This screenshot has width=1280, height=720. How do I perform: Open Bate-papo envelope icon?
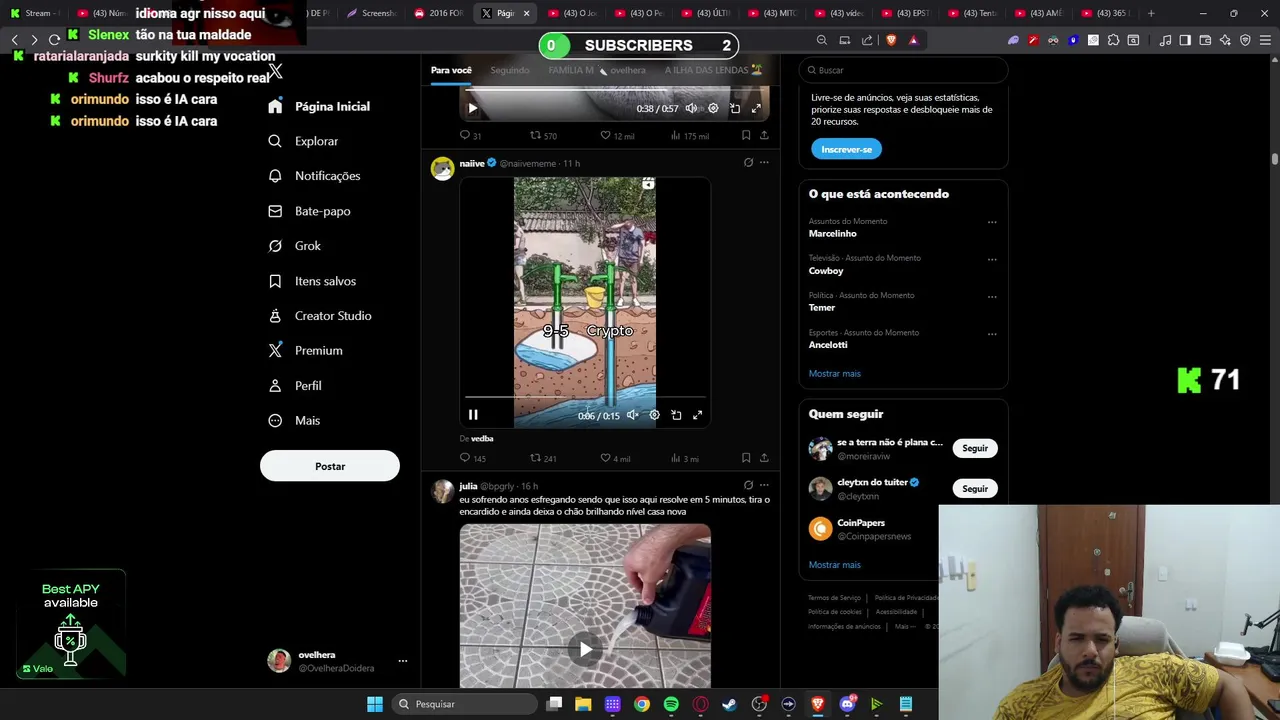(x=275, y=211)
